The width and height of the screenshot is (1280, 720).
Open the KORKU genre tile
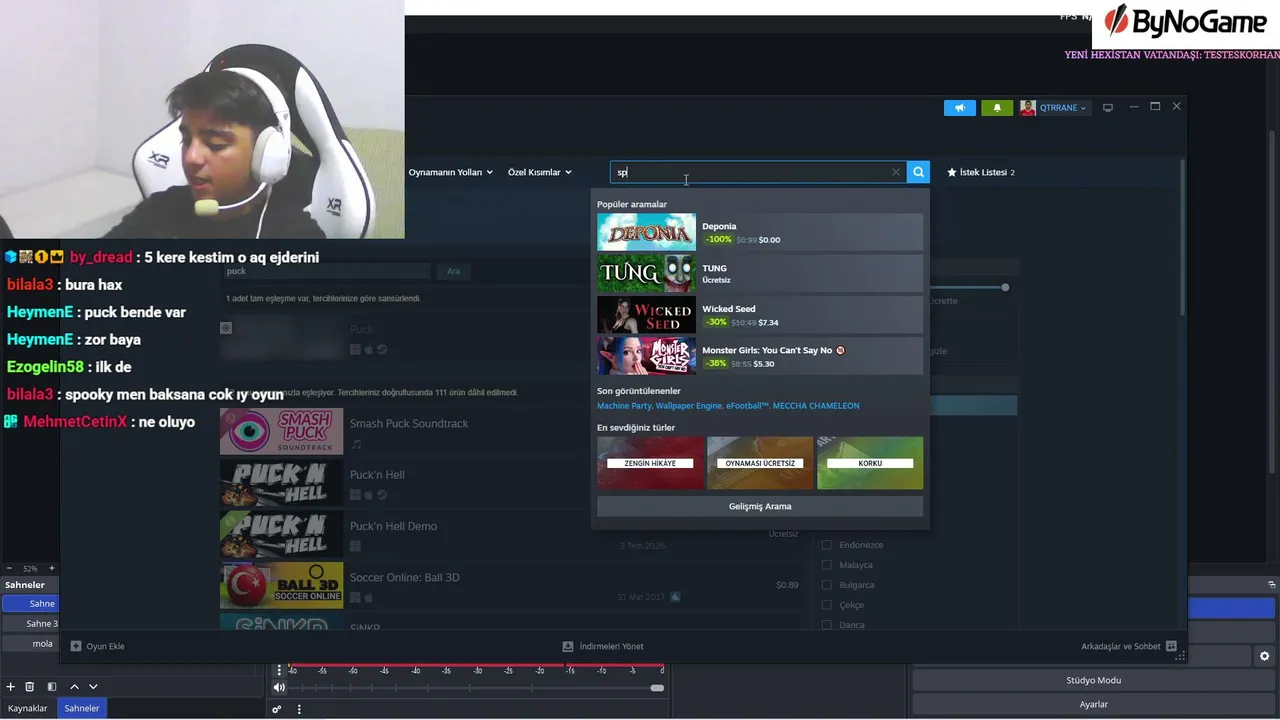870,463
